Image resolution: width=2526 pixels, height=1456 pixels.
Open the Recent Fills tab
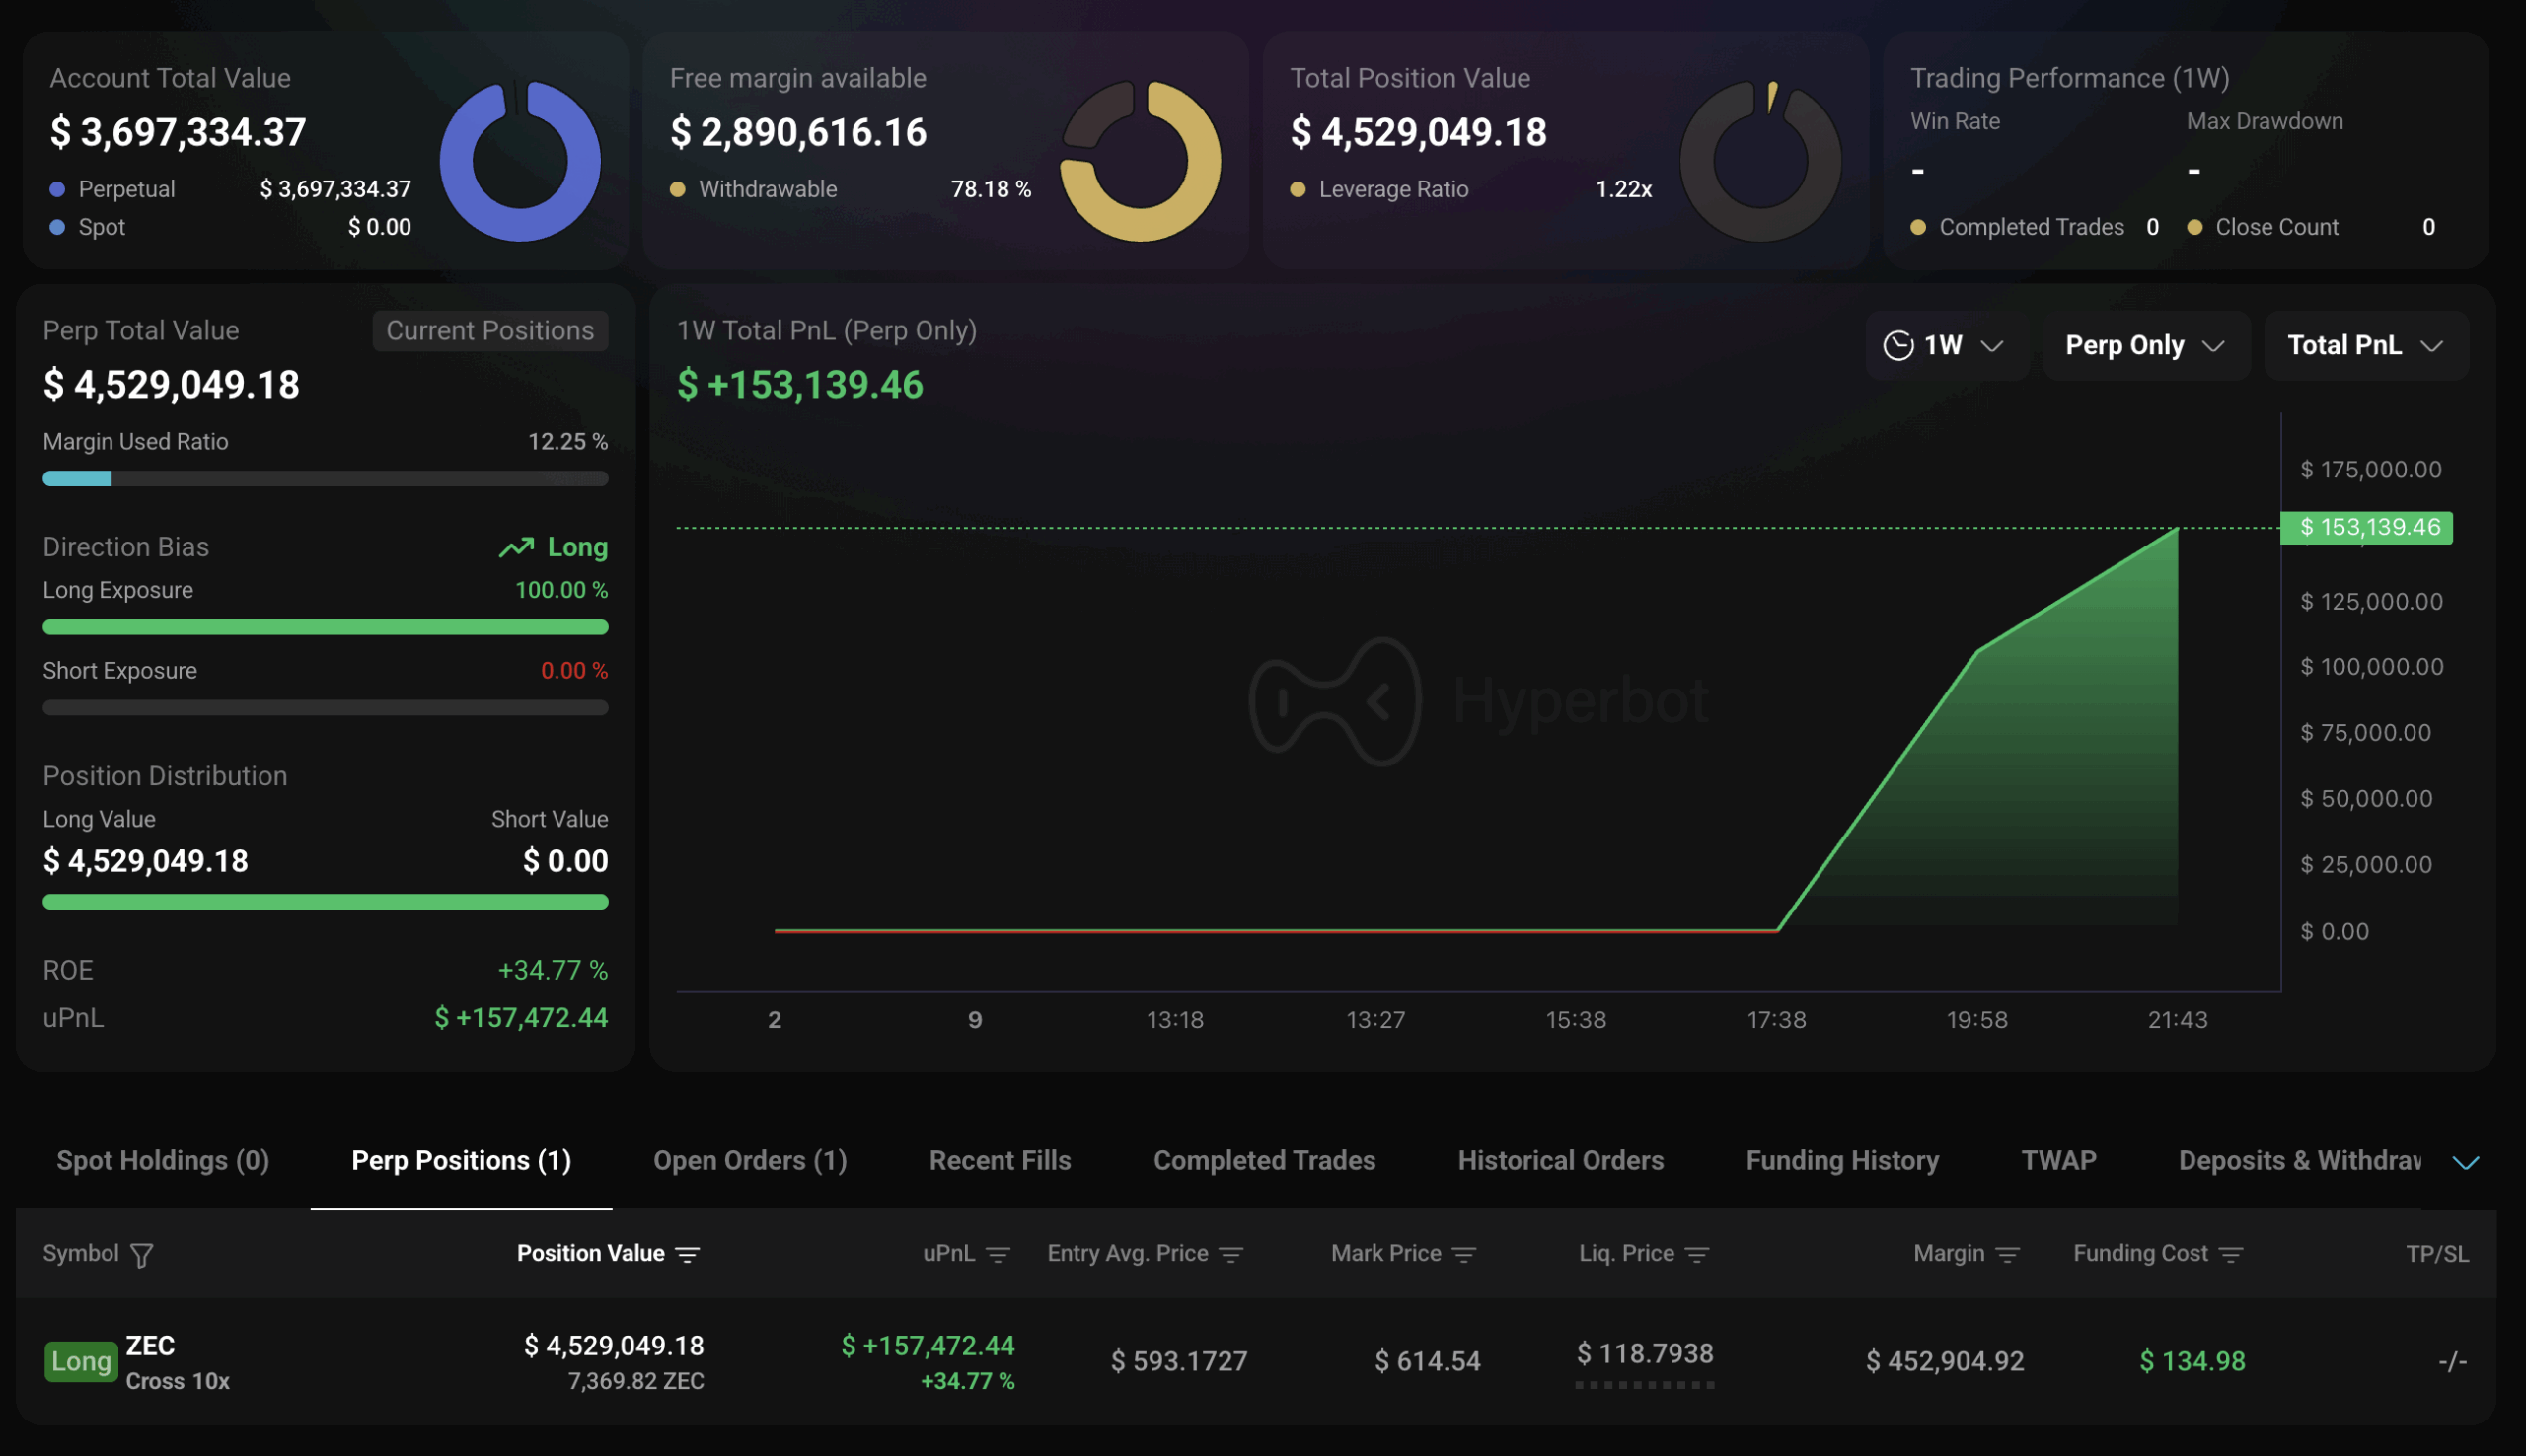(1000, 1161)
